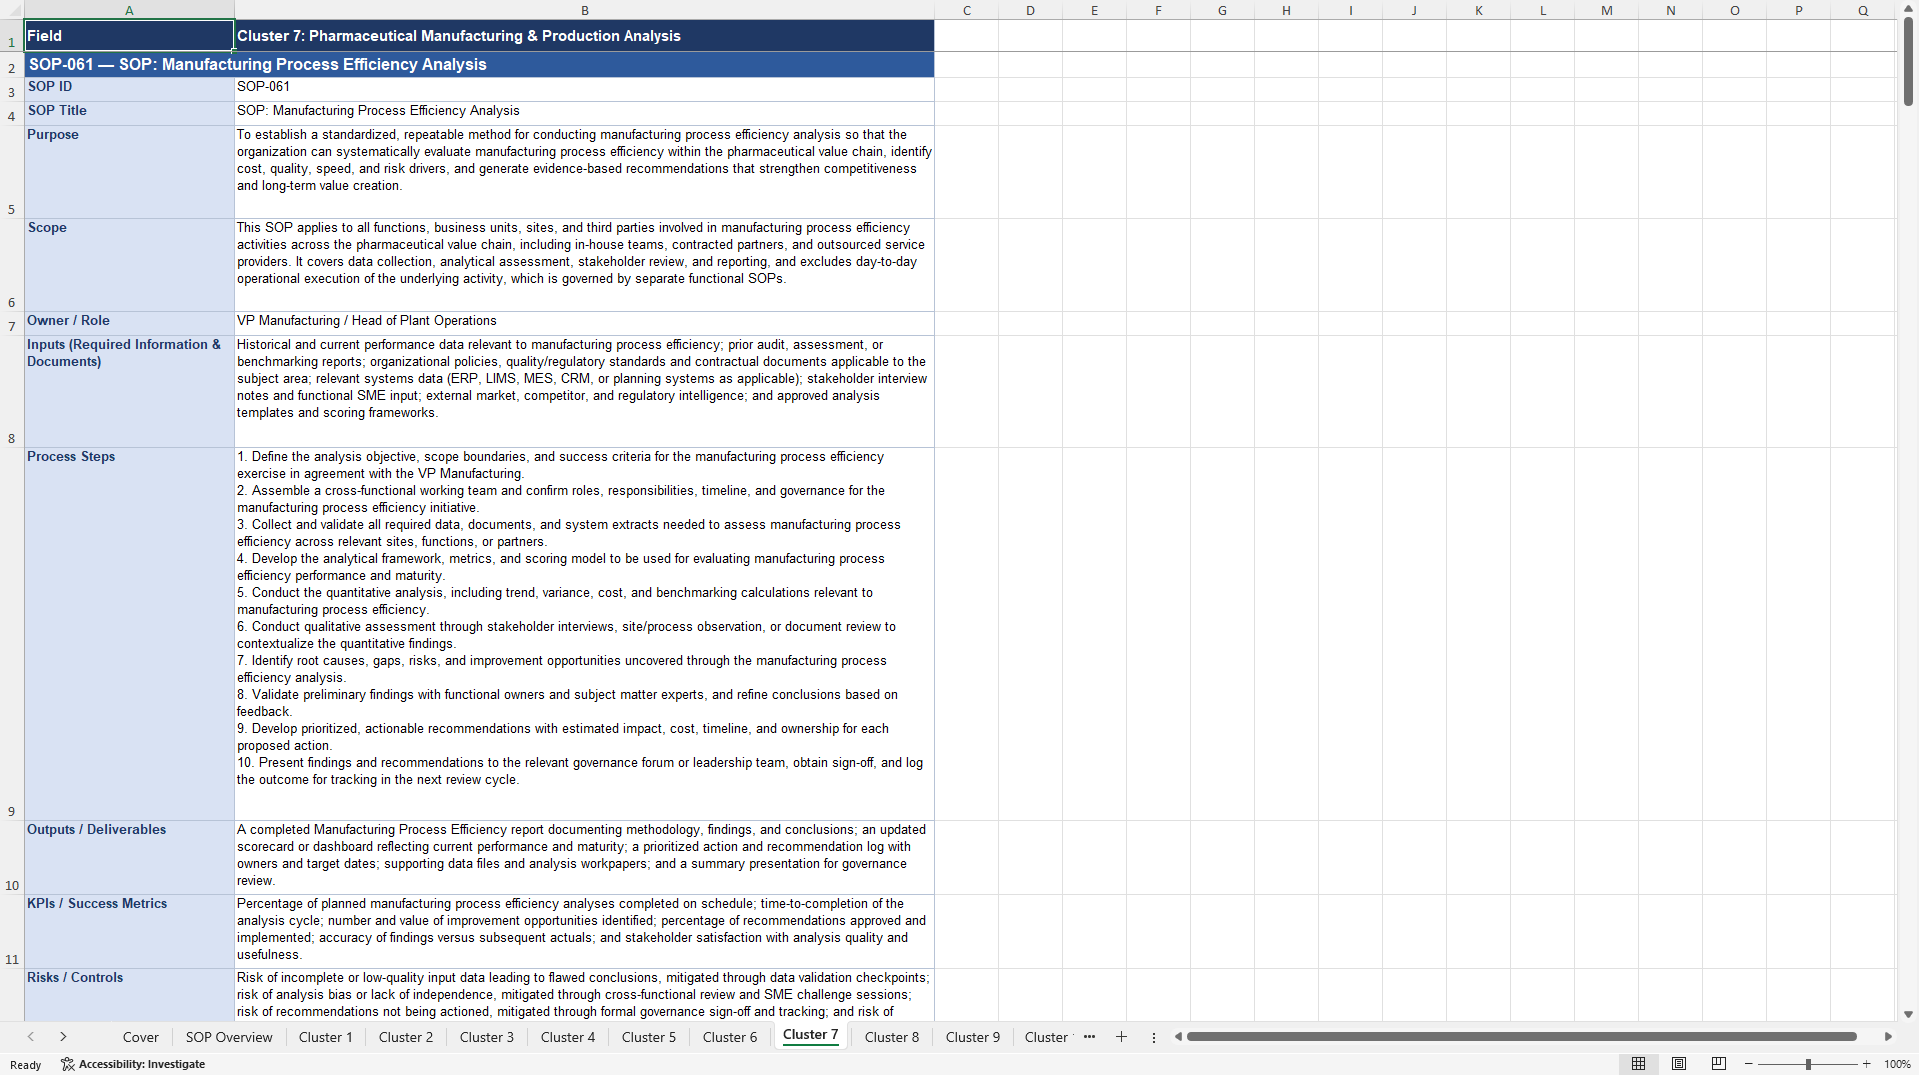The height and width of the screenshot is (1075, 1919).
Task: Select the 'SOP Title' label cell
Action: coord(129,113)
